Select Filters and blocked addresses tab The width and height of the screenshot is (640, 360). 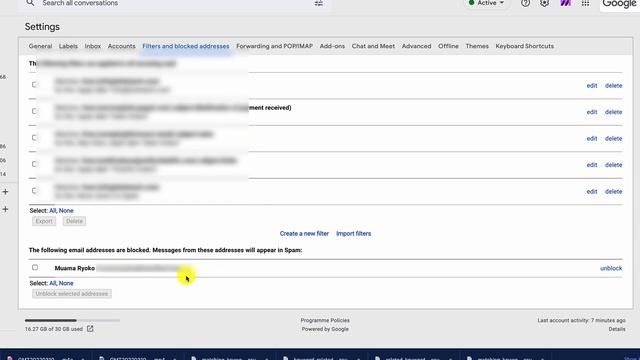coord(186,46)
